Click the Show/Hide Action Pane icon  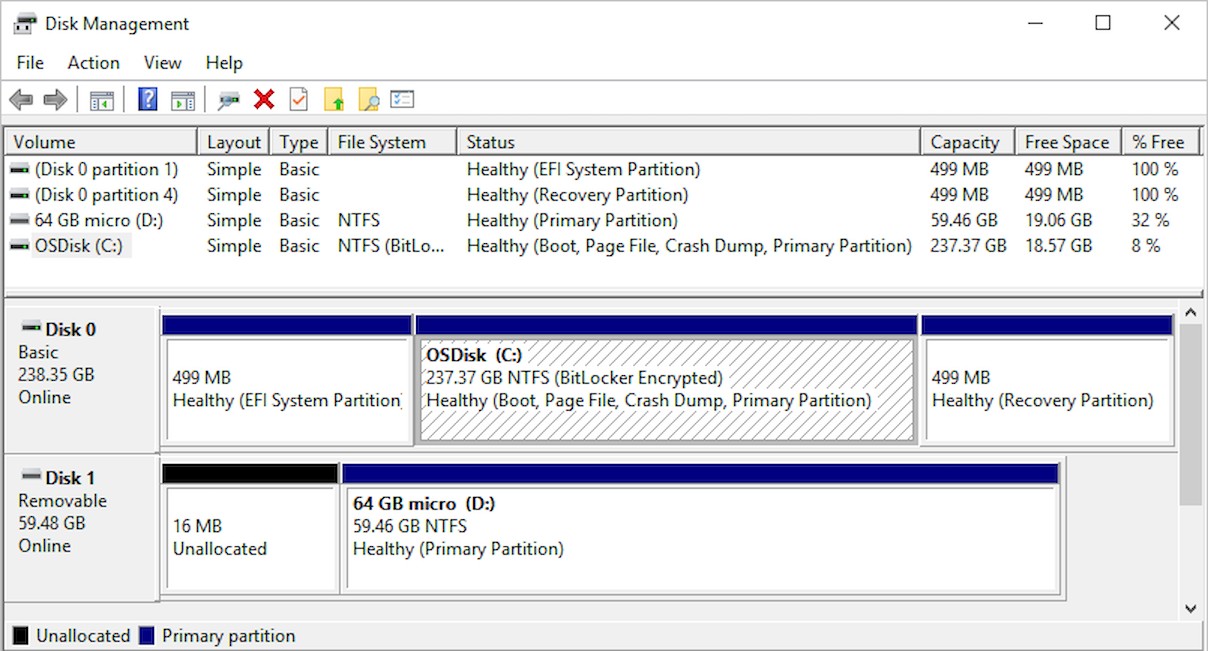click(182, 100)
